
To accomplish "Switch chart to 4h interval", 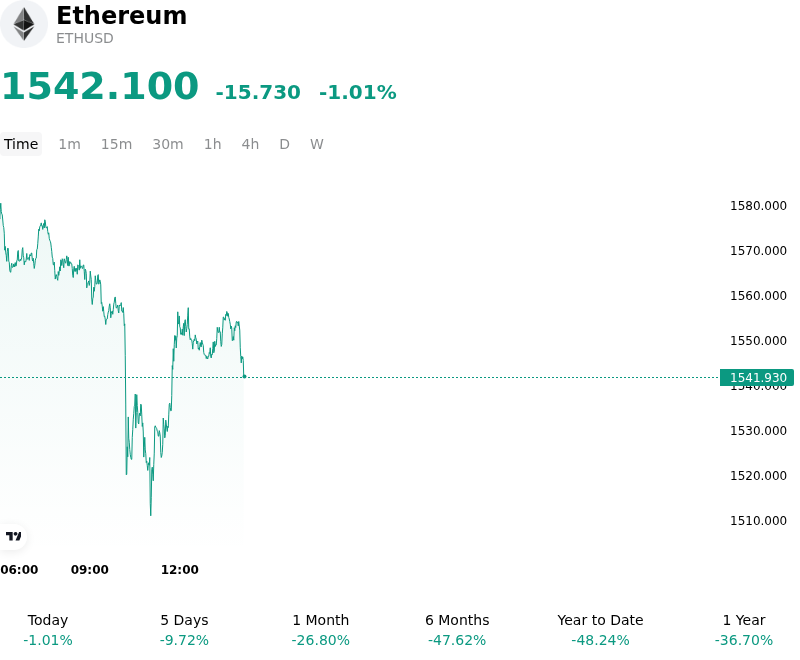I will pos(250,144).
